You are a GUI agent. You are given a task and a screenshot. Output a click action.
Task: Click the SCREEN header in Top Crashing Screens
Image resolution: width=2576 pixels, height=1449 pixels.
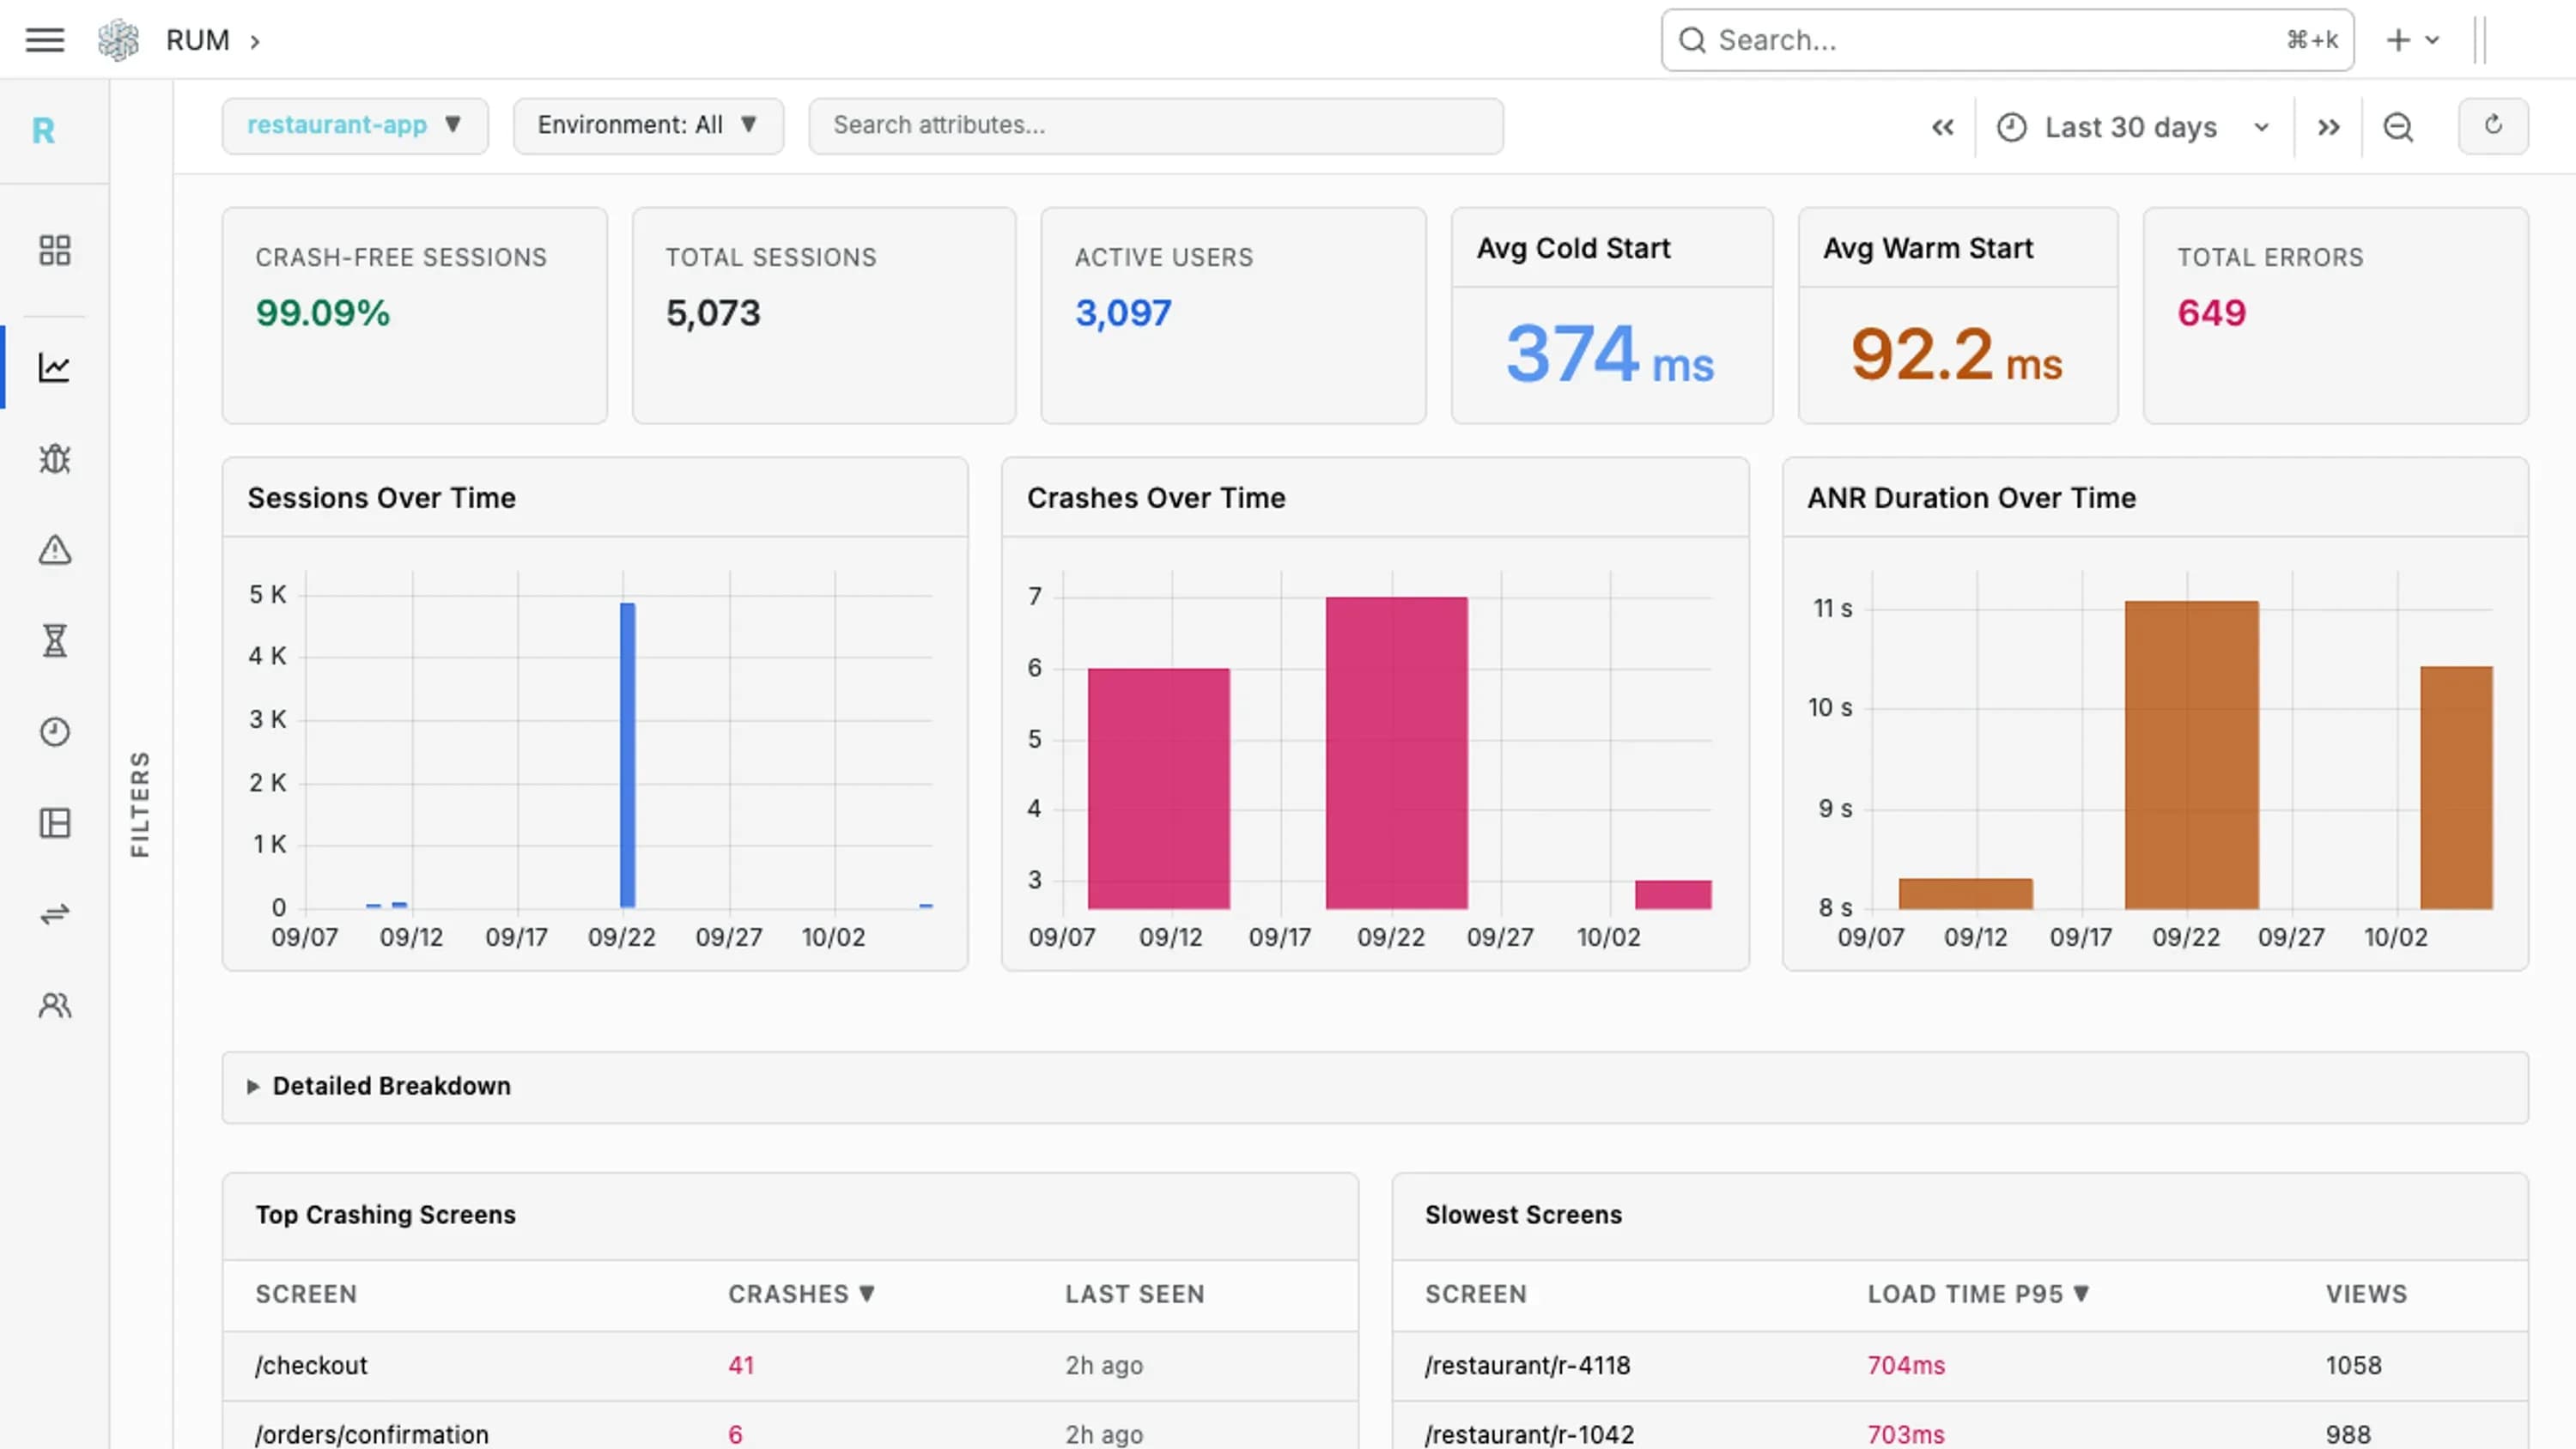click(306, 1294)
